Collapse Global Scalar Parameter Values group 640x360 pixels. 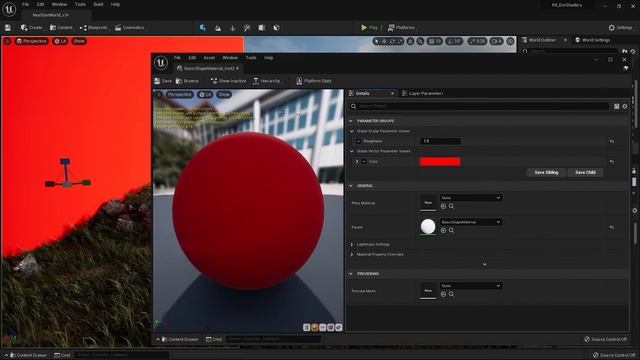coord(352,131)
